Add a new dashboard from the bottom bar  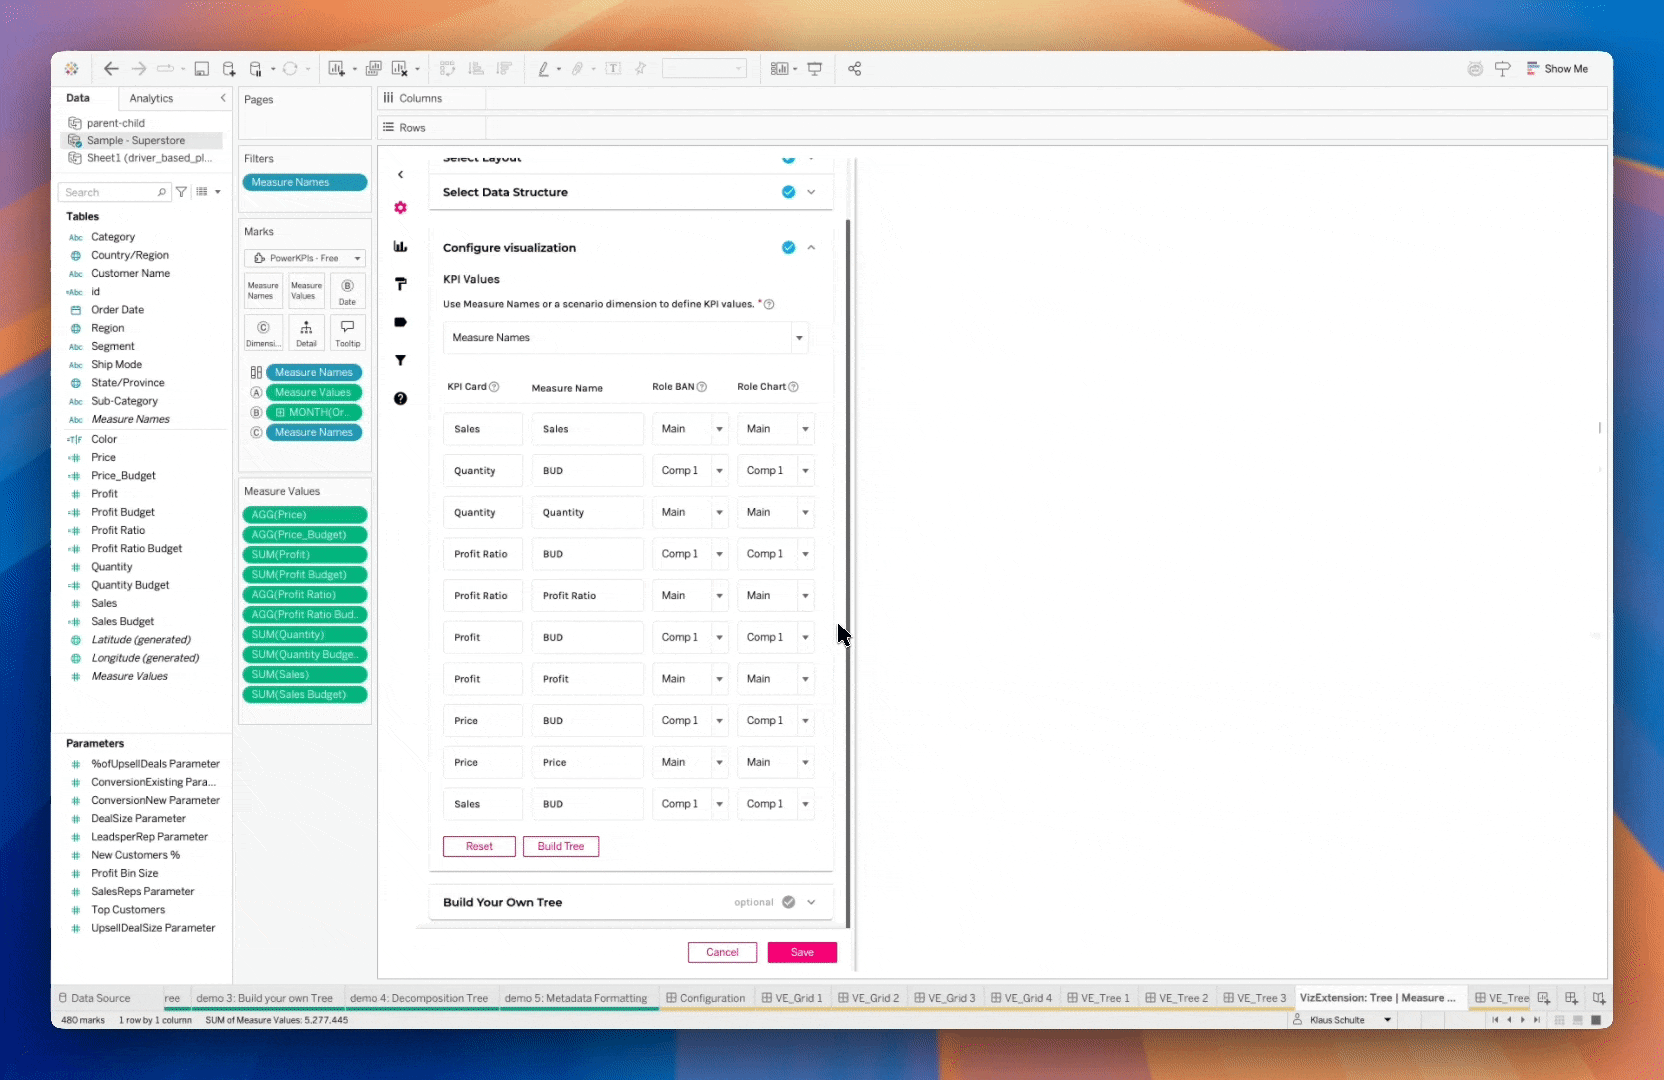1571,998
